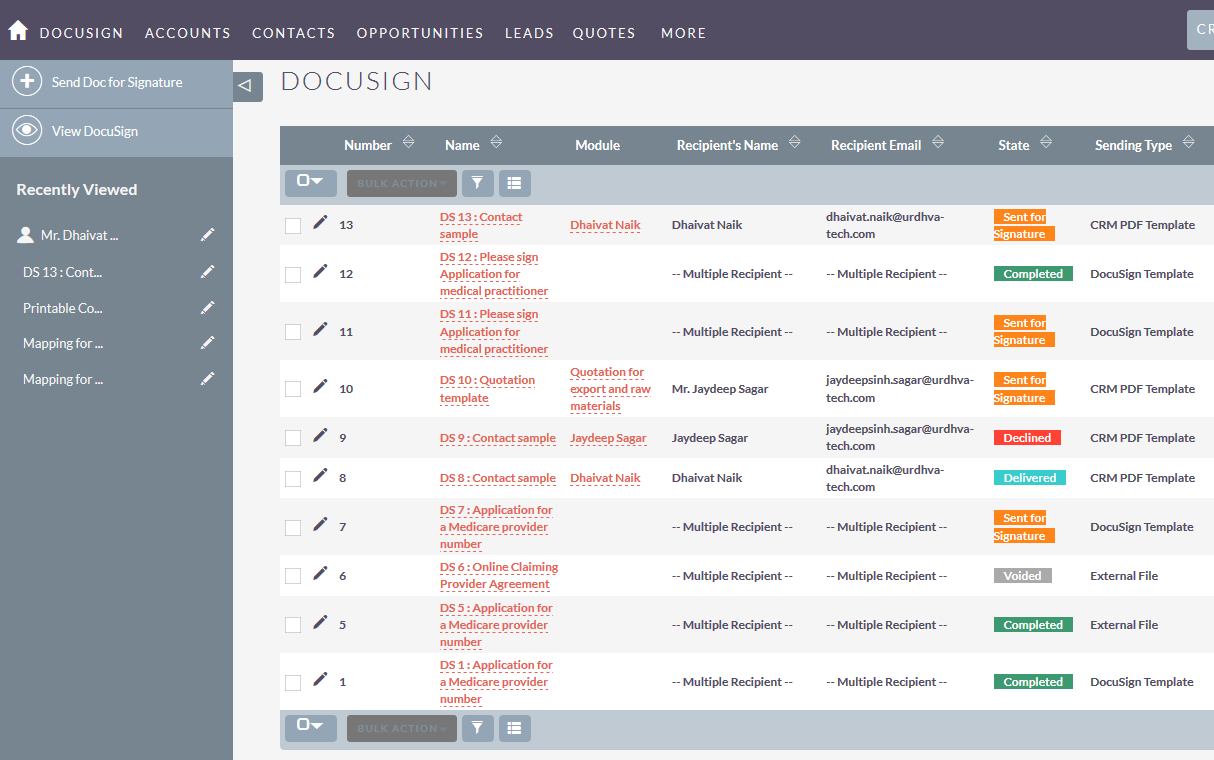Viewport: 1214px width, 760px height.
Task: Open the top Bulk Action dropdown
Action: pos(402,183)
